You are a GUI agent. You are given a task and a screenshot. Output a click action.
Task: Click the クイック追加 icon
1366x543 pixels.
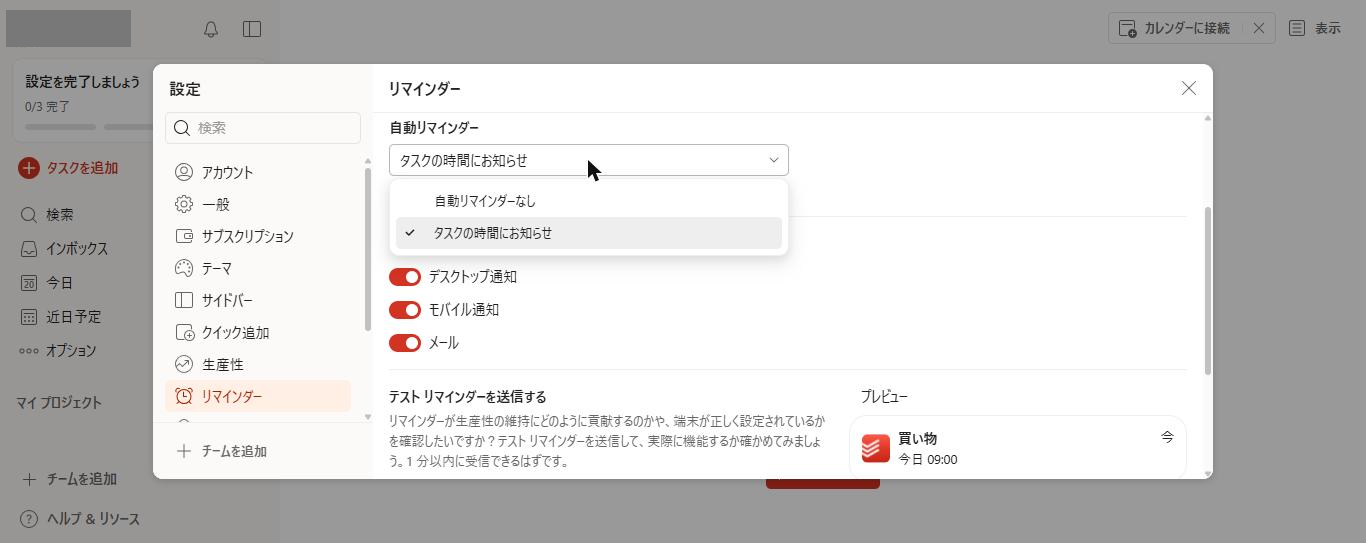[x=184, y=332]
